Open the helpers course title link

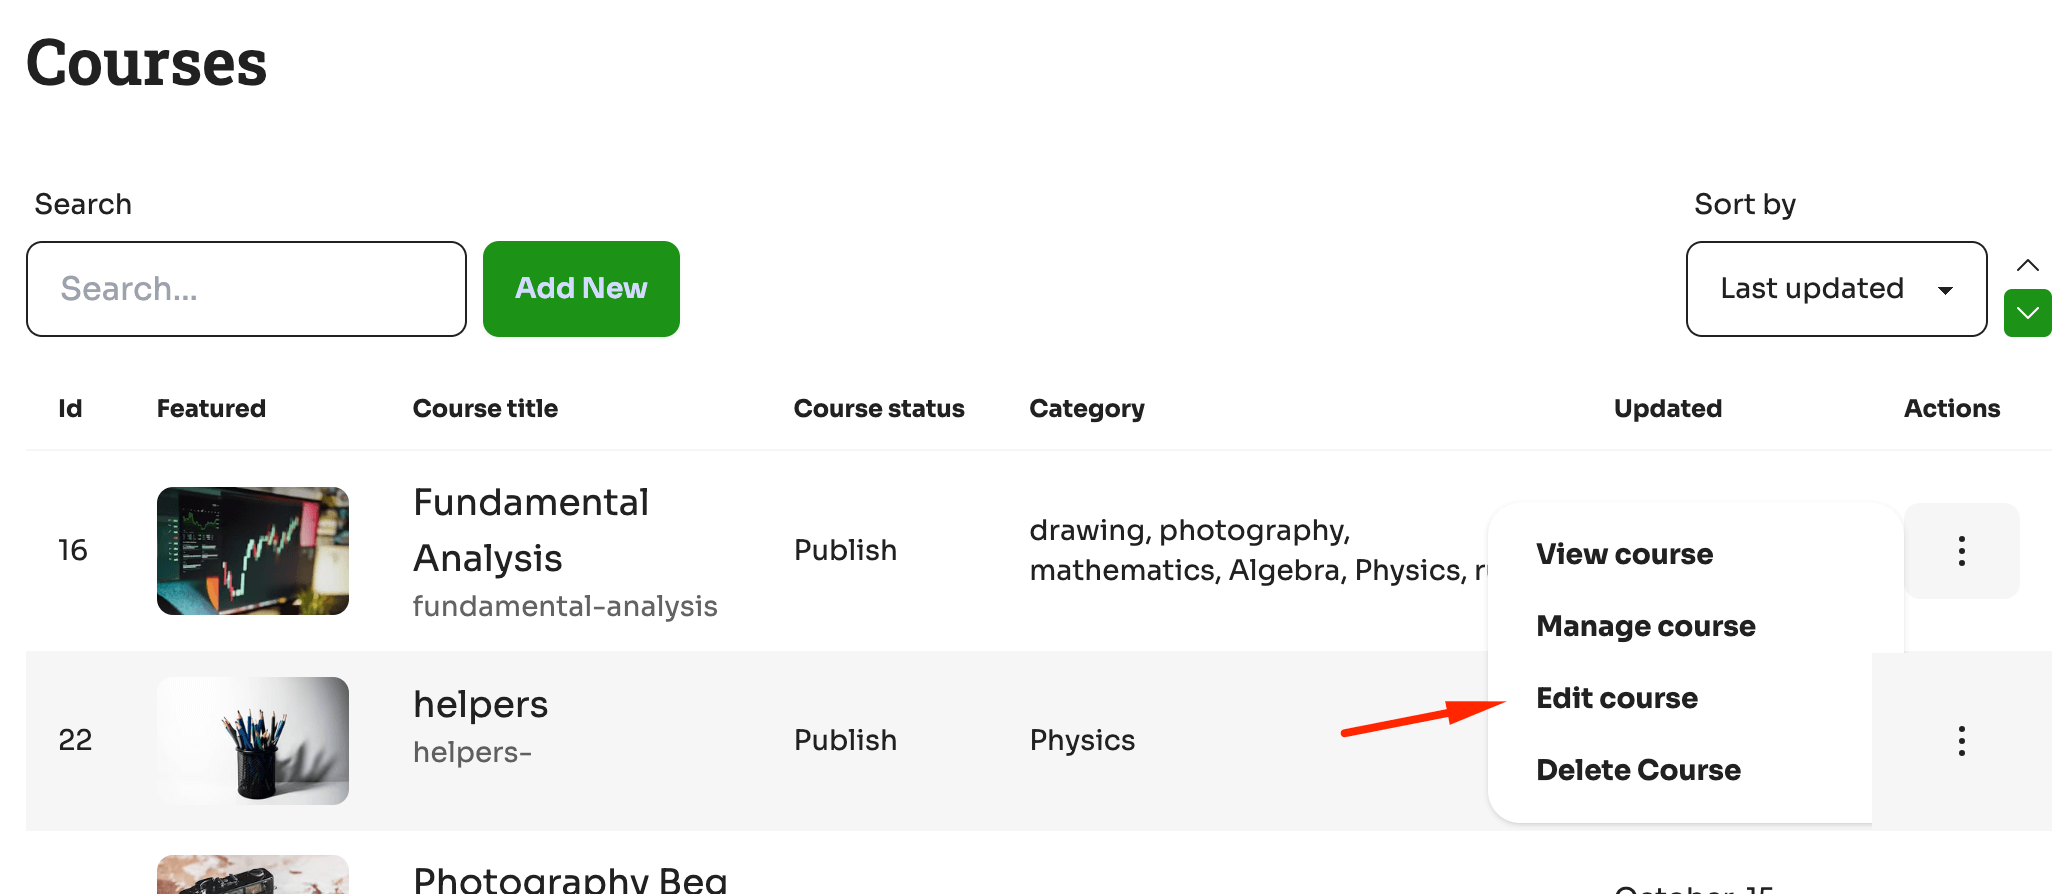coord(480,705)
